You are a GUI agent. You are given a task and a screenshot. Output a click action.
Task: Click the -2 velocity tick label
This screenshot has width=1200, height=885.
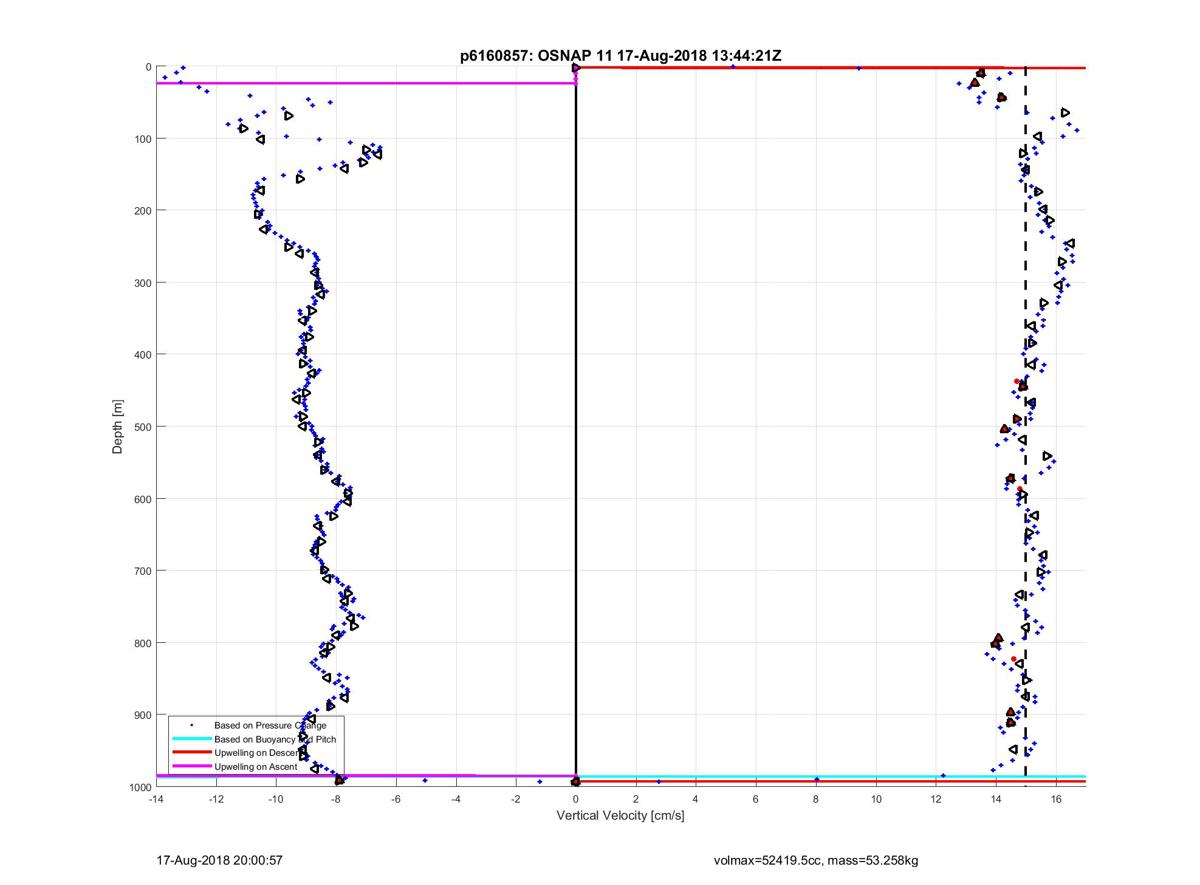click(x=515, y=799)
